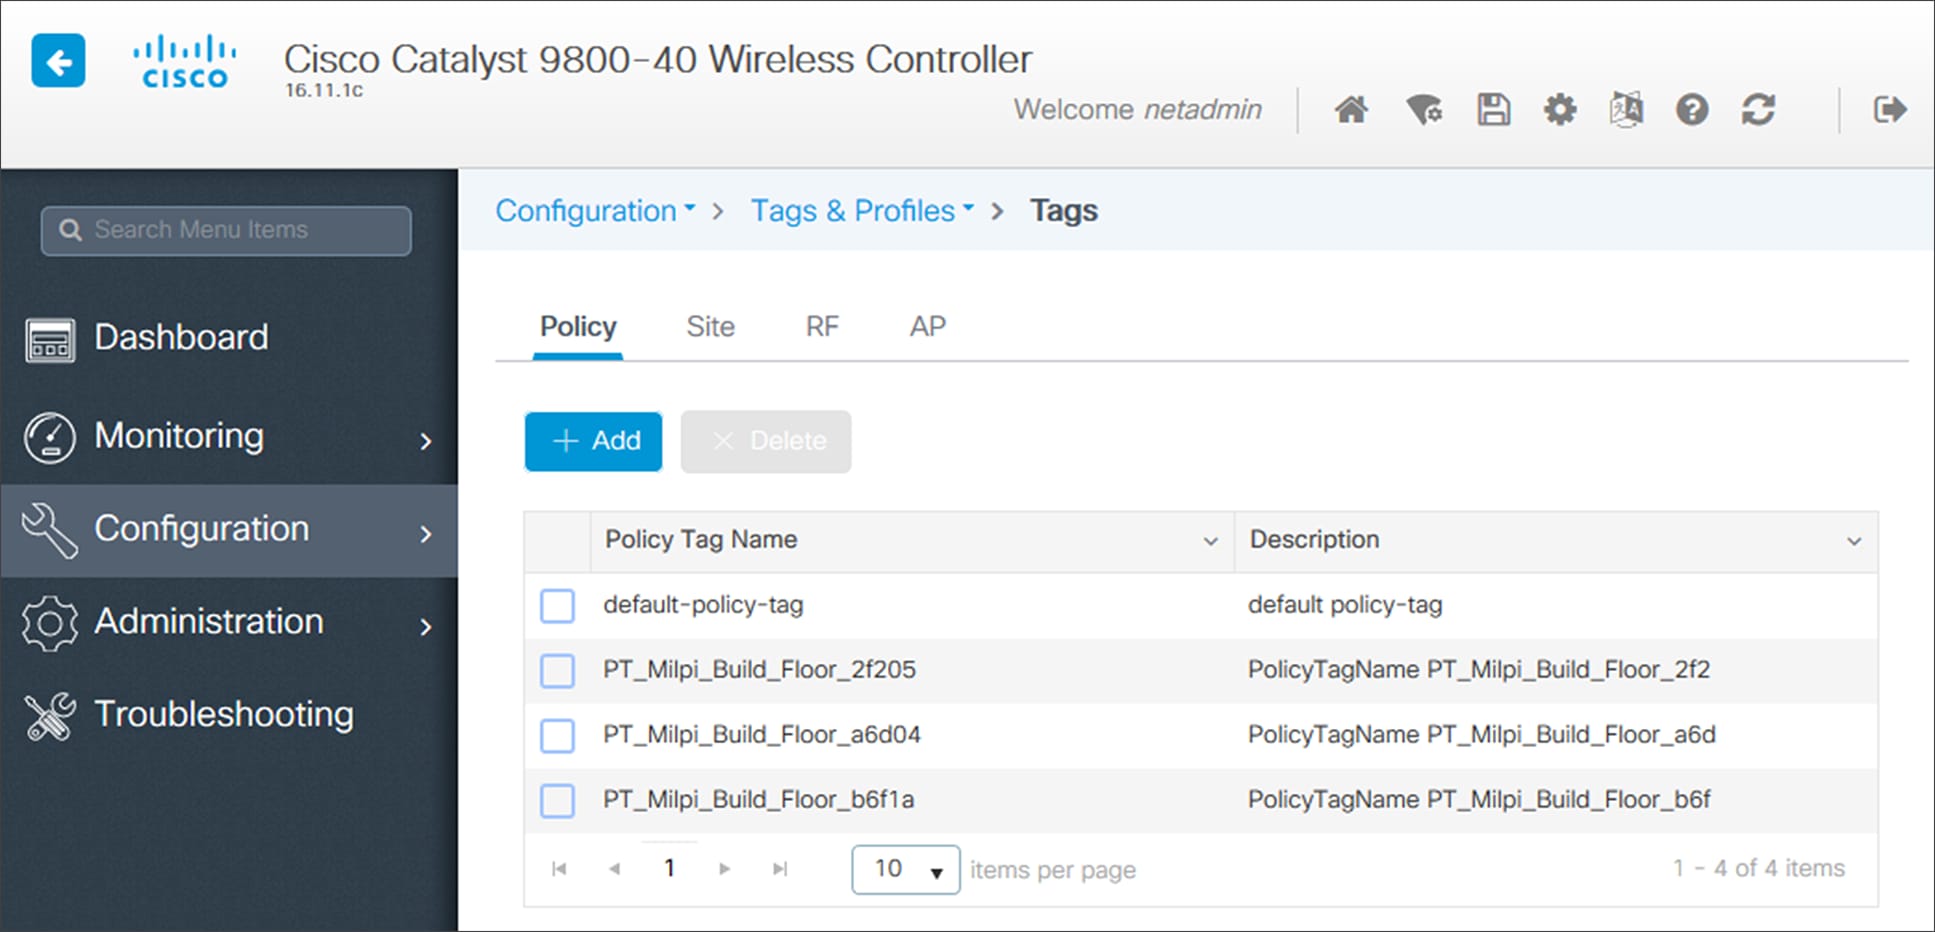Screen dimensions: 1935x932
Task: Click description "PolicyTagName PT_Milpi_Build_Floor_a6d"
Action: [x=1482, y=734]
